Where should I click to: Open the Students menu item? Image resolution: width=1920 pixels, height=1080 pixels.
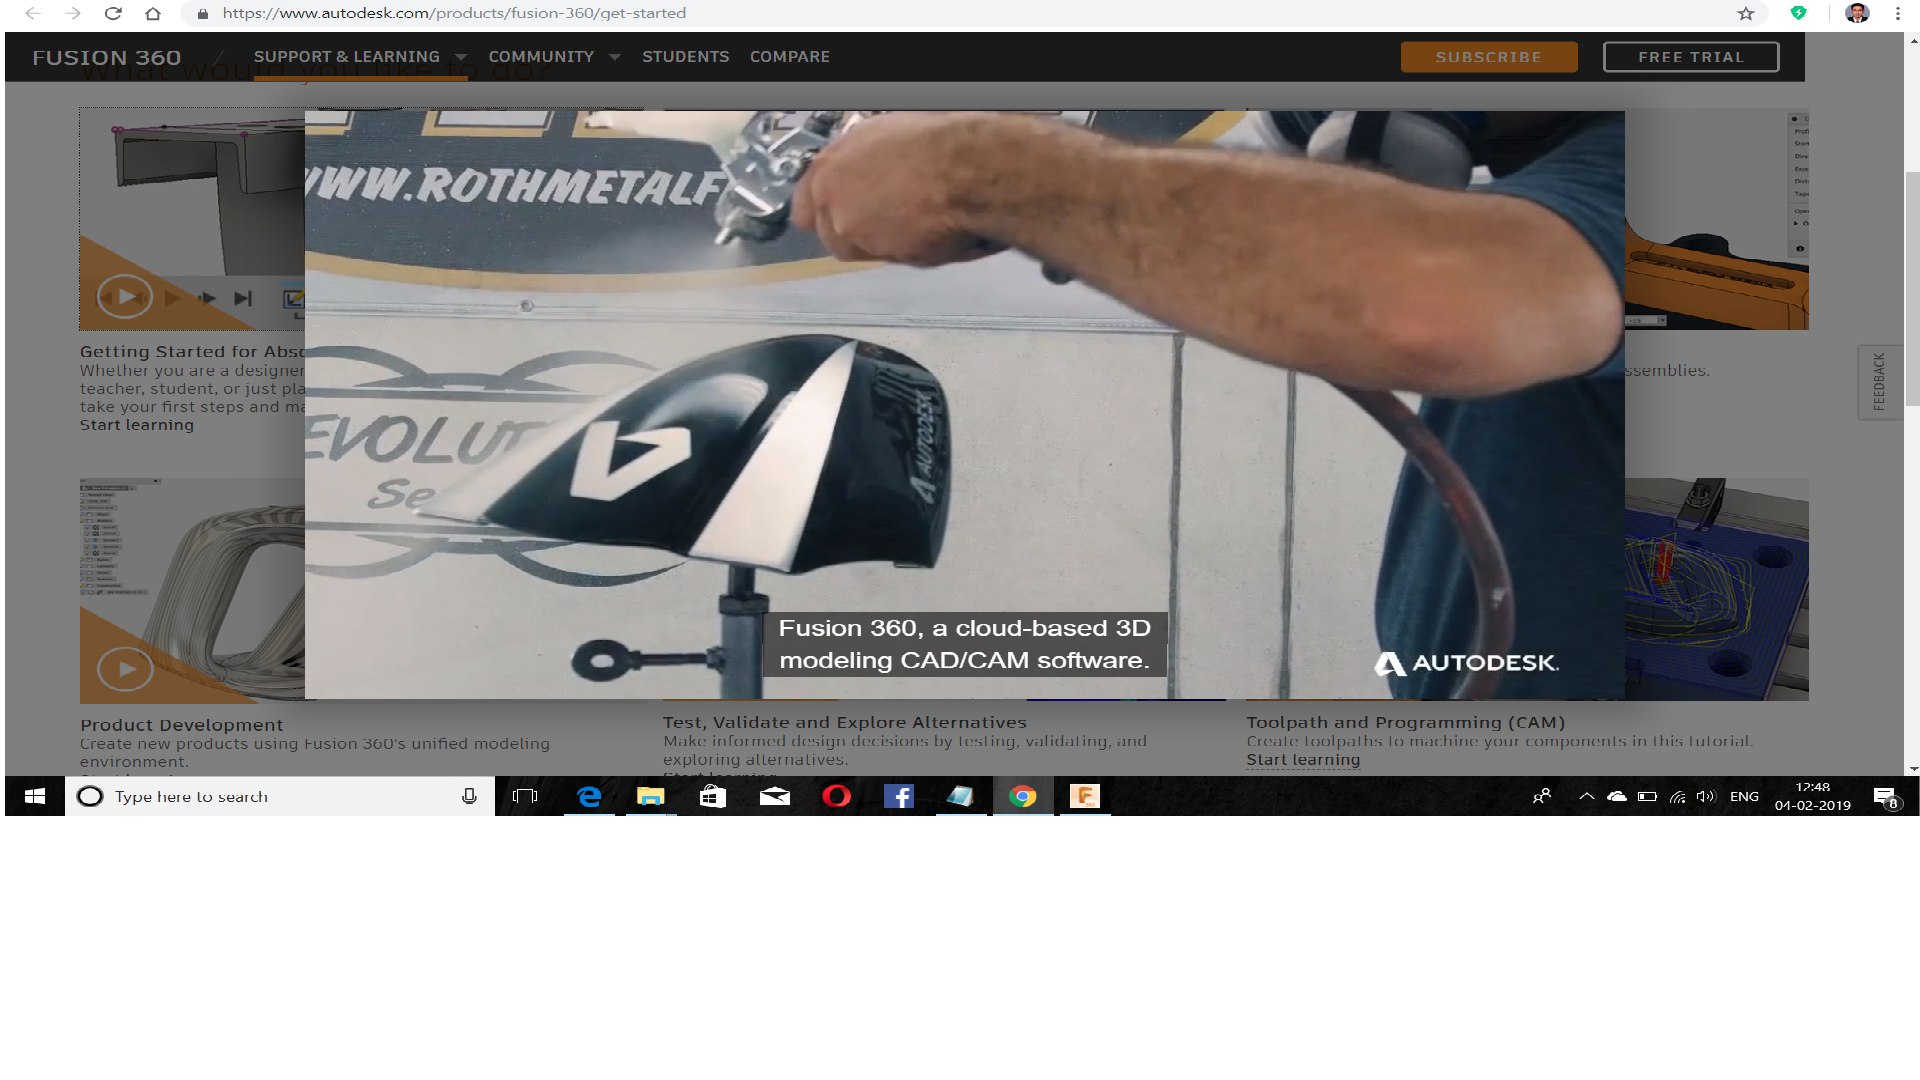[685, 57]
